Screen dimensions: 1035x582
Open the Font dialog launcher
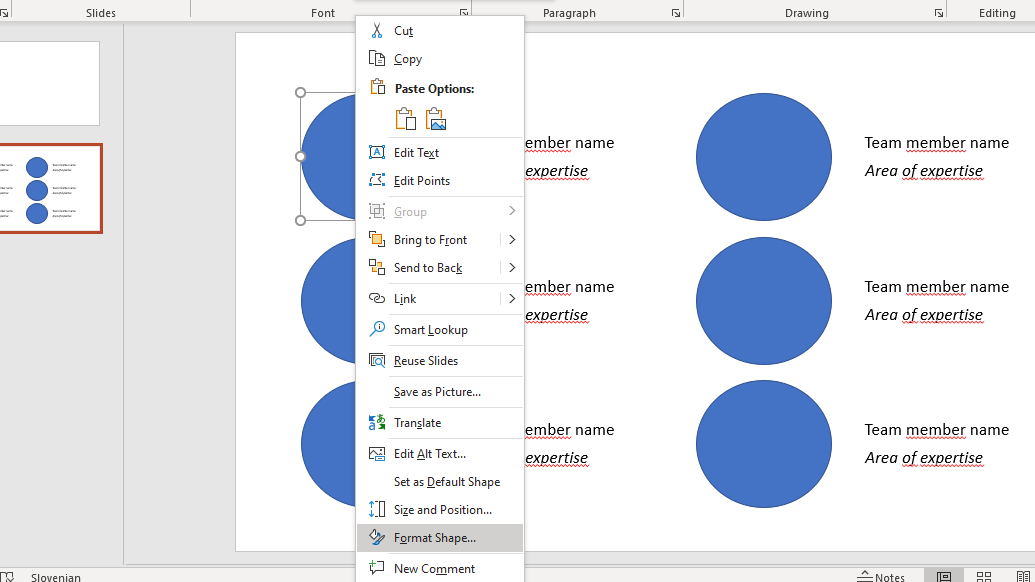click(x=464, y=13)
